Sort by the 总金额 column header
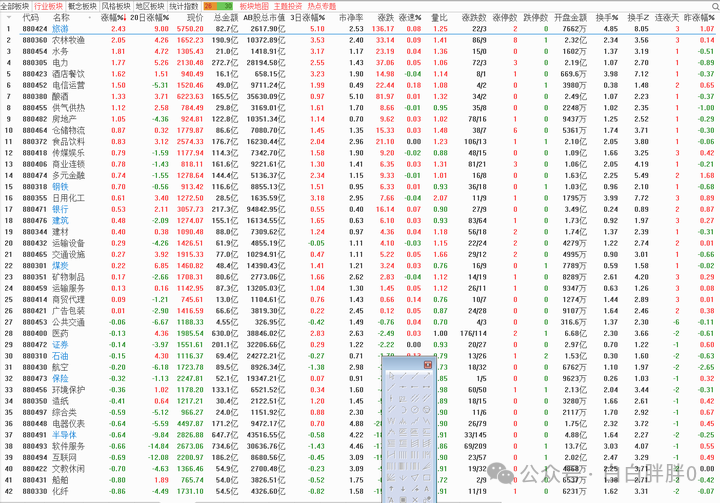 (226, 17)
